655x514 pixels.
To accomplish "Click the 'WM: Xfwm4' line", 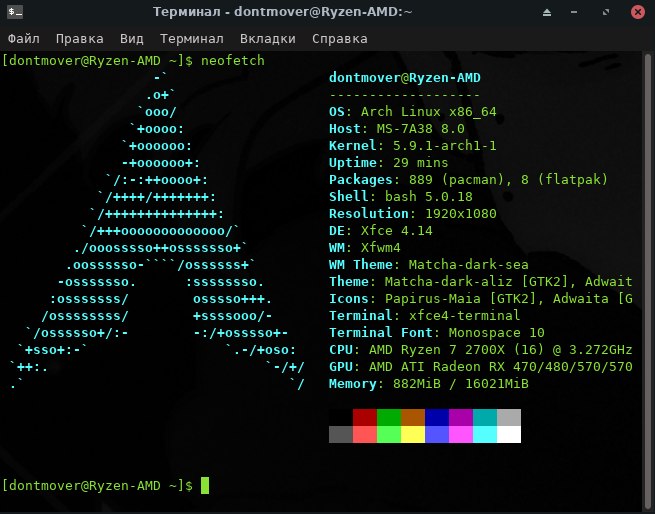I will coord(365,248).
